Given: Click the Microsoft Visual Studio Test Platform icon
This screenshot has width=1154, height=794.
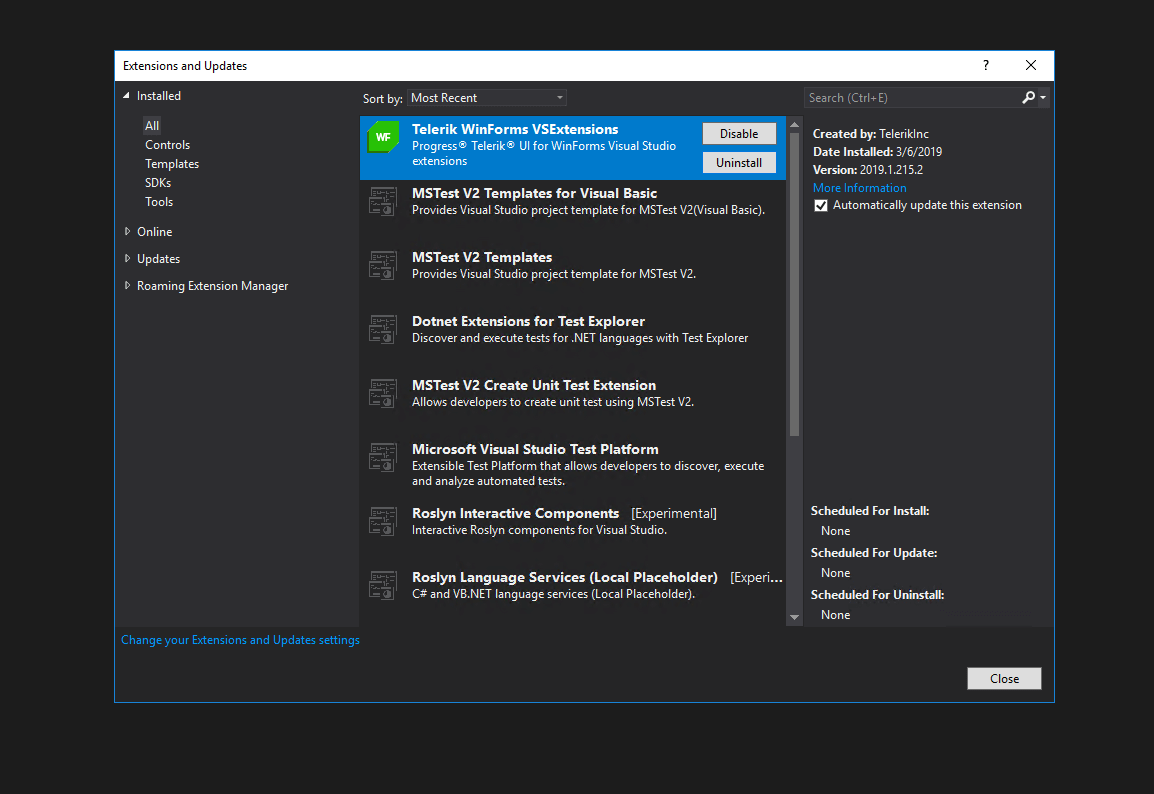Looking at the screenshot, I should pyautogui.click(x=383, y=457).
